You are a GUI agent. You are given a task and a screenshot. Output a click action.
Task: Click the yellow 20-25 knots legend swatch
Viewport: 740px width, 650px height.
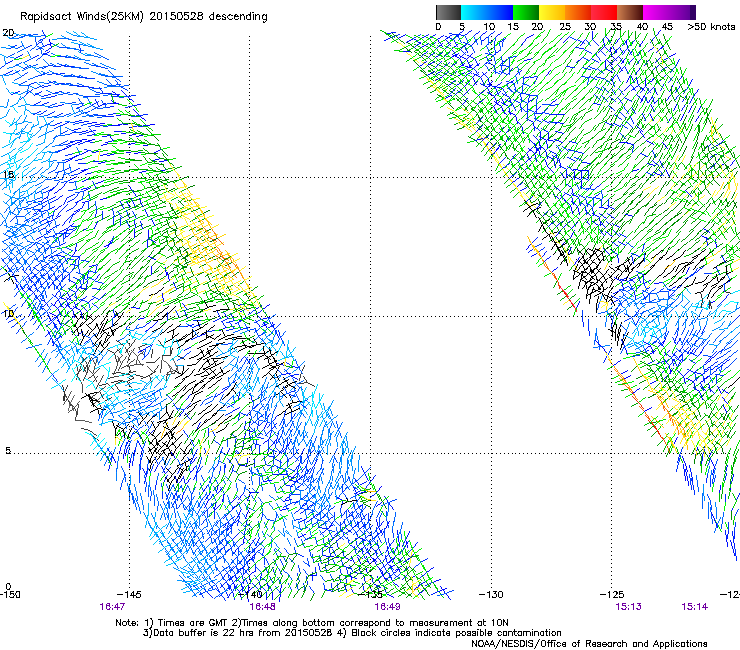pyautogui.click(x=552, y=12)
